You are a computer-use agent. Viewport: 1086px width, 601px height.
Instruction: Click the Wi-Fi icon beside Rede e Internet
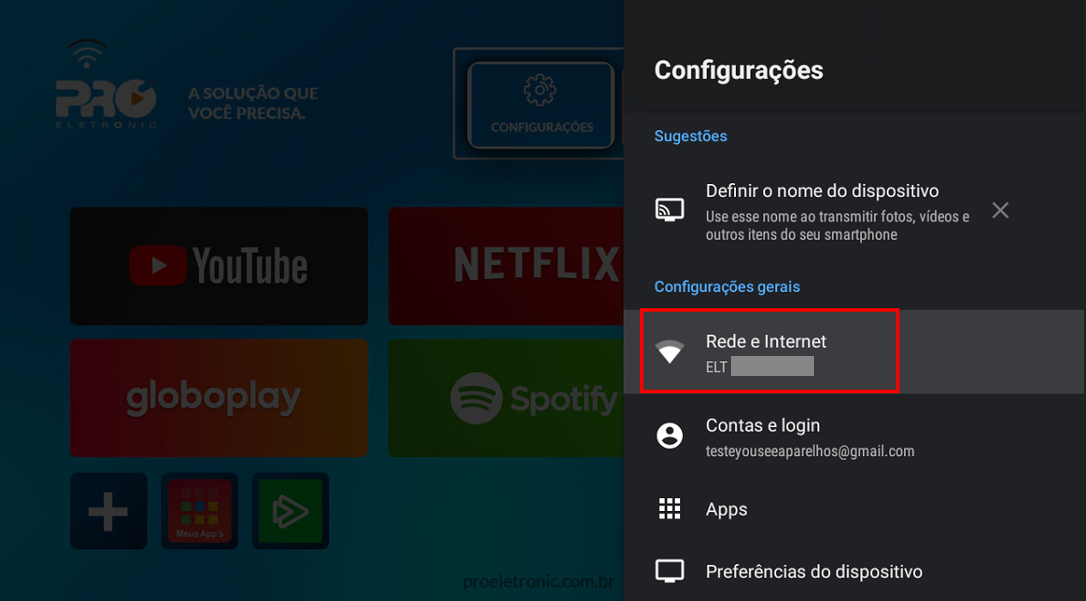pyautogui.click(x=670, y=352)
